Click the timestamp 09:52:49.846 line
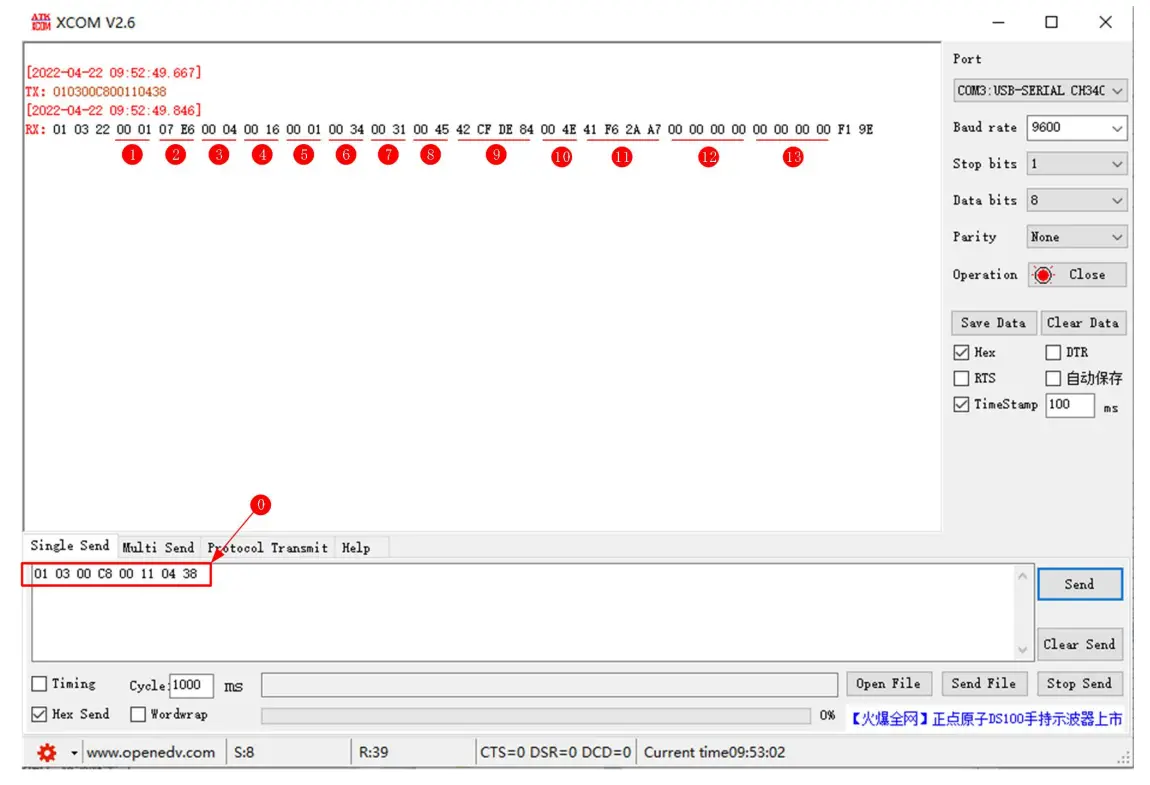The height and width of the screenshot is (785, 1150). coord(113,111)
